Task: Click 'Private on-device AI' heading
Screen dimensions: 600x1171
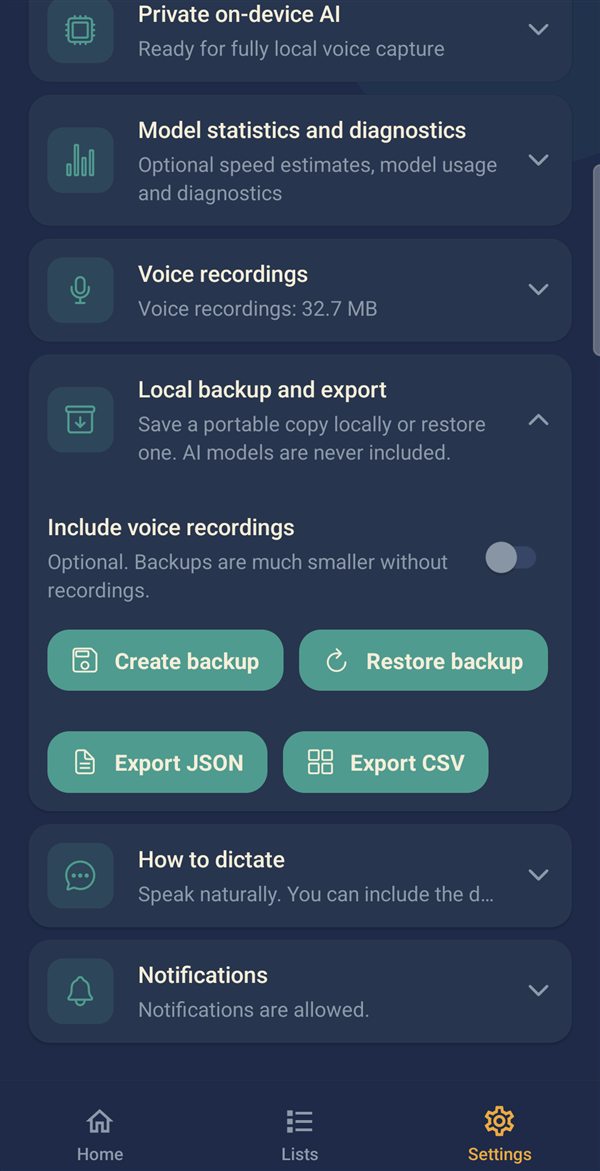Action: point(239,13)
